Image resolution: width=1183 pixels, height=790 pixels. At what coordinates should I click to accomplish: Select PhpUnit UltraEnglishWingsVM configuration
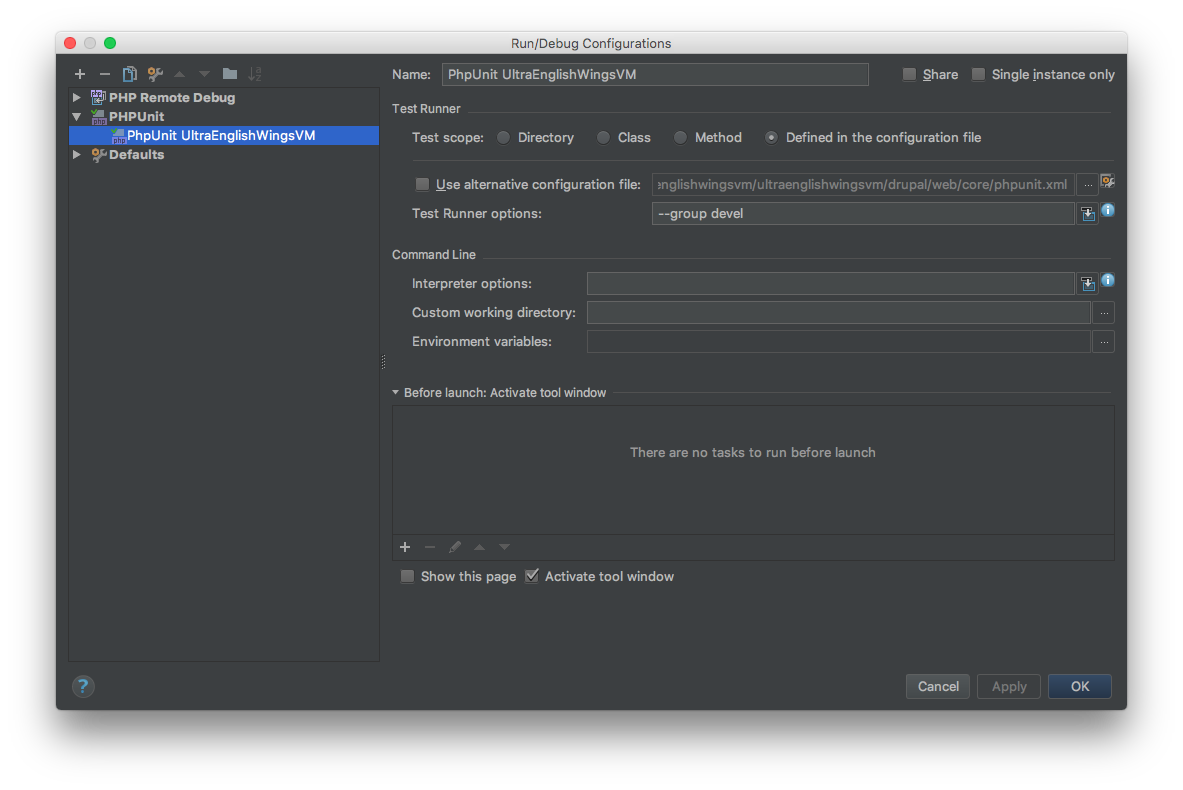[224, 136]
